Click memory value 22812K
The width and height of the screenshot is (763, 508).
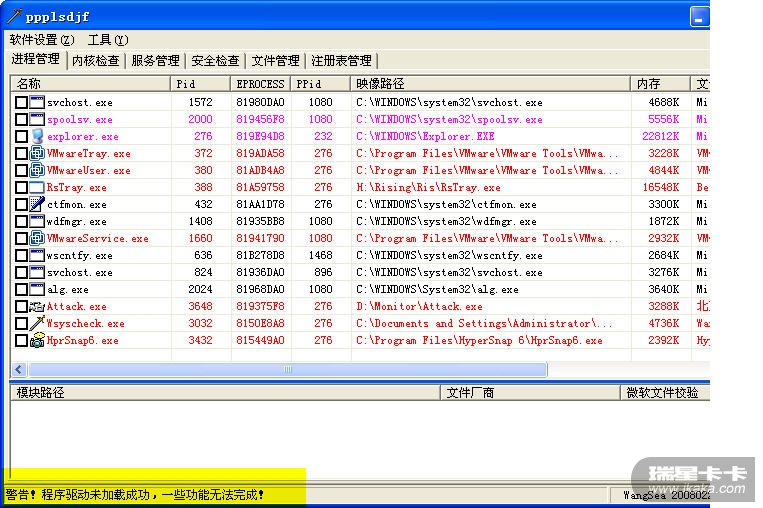click(660, 136)
